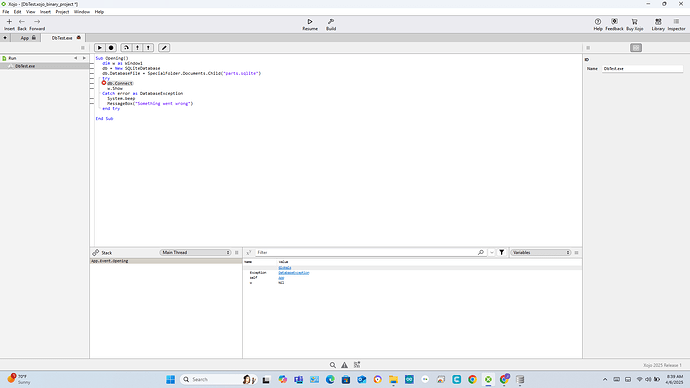Click the debugger Stop button
The image size is (690, 388).
pos(111,48)
